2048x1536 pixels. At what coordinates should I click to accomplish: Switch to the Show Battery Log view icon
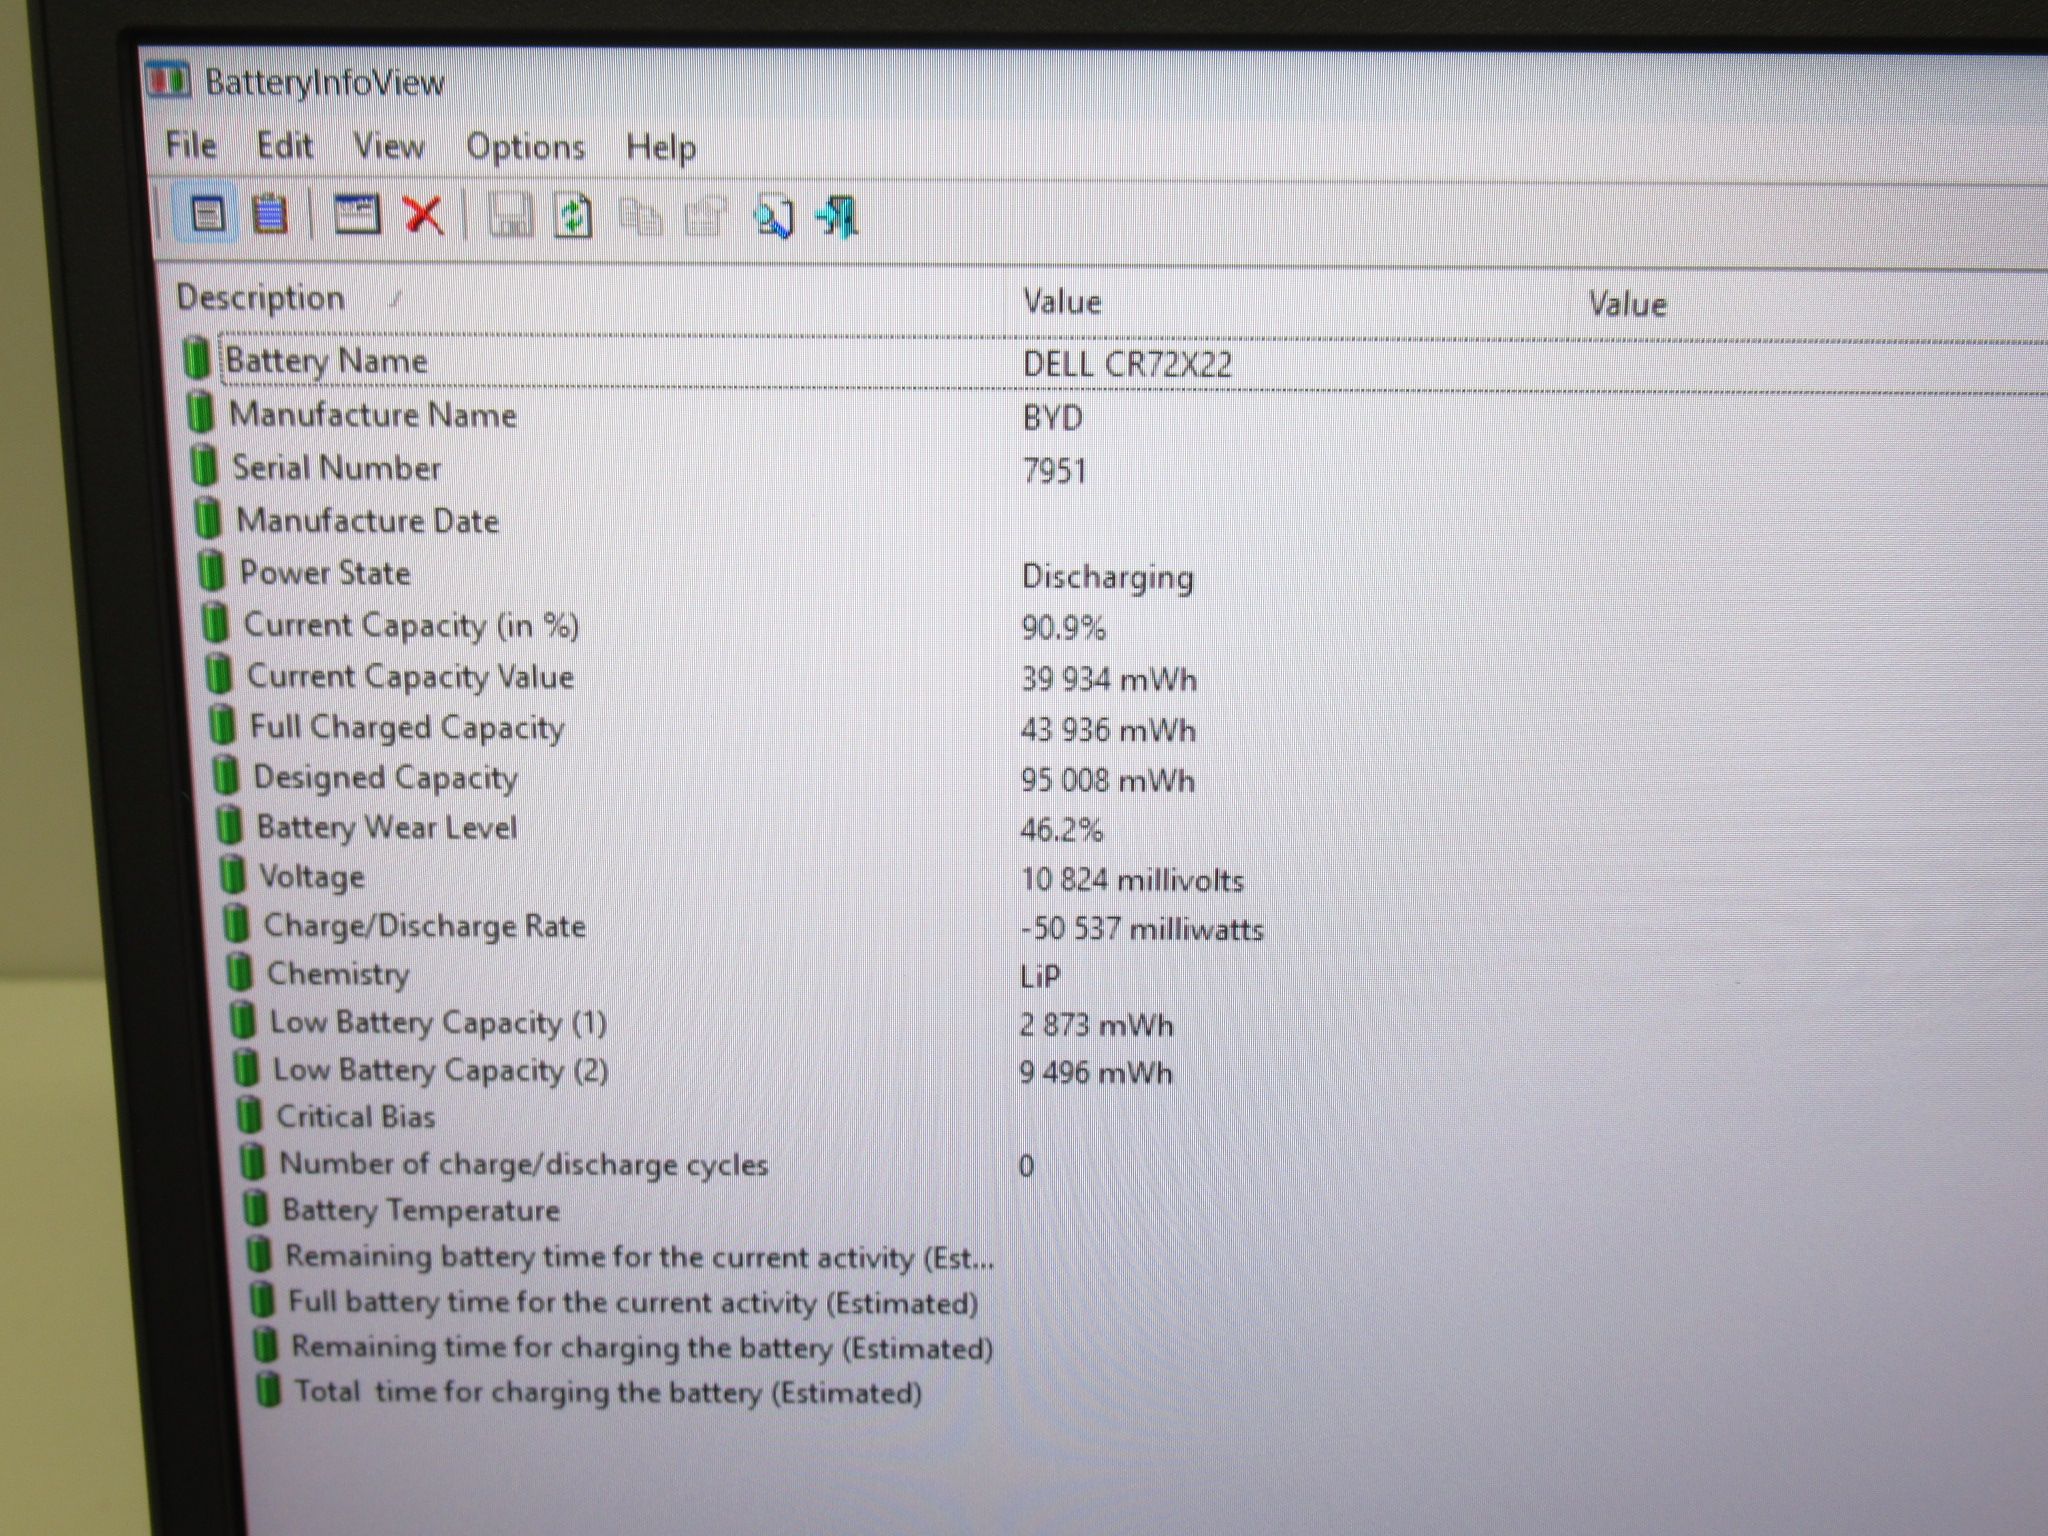tap(270, 214)
